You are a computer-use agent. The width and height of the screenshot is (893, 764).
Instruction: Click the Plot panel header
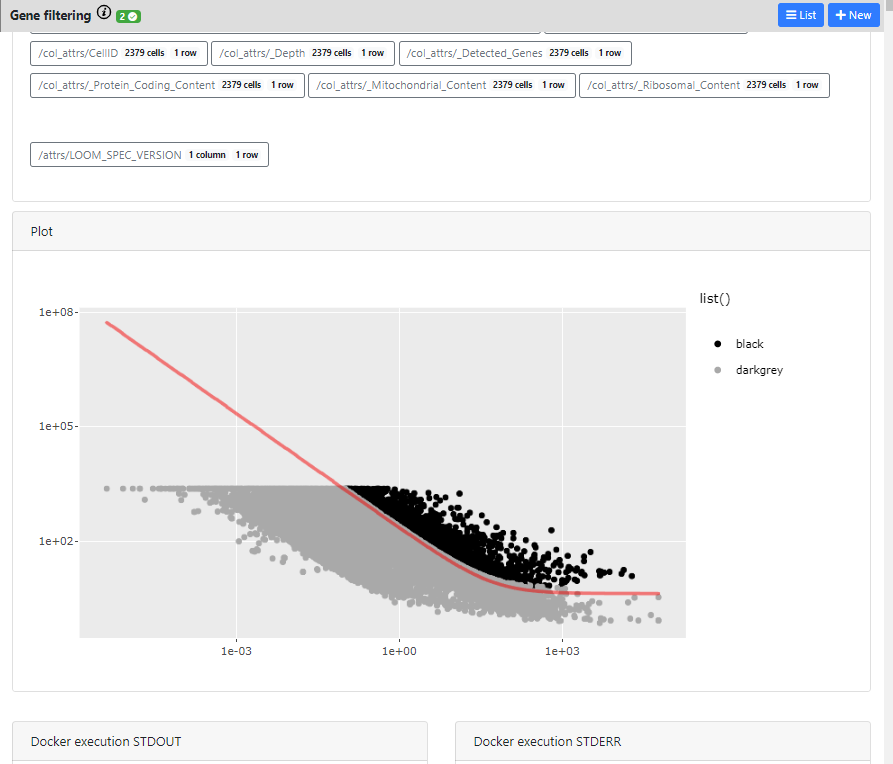(x=441, y=231)
